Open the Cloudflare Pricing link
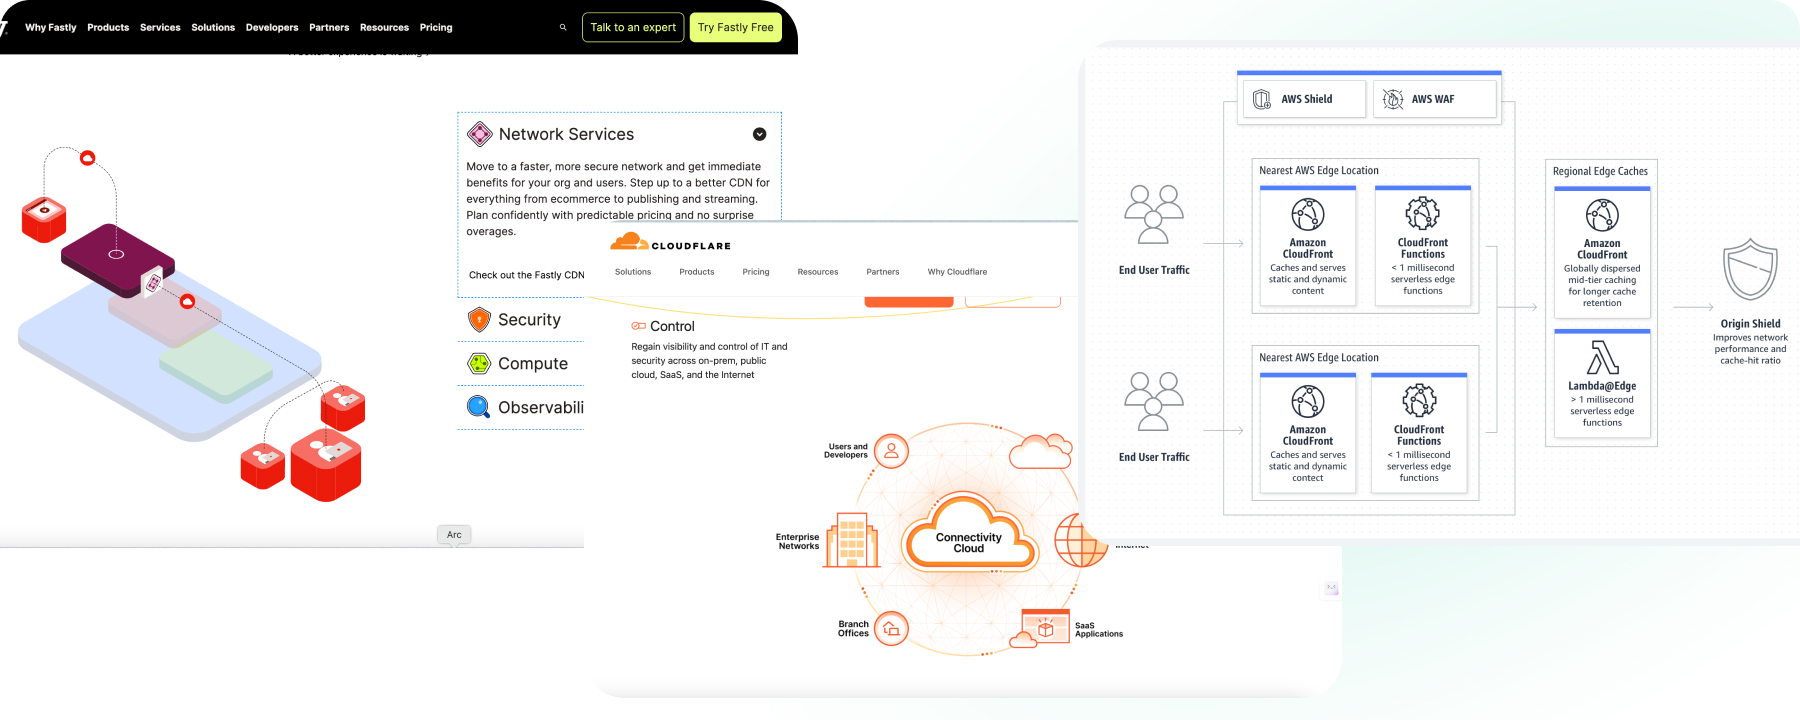Viewport: 1800px width, 720px height. point(756,272)
